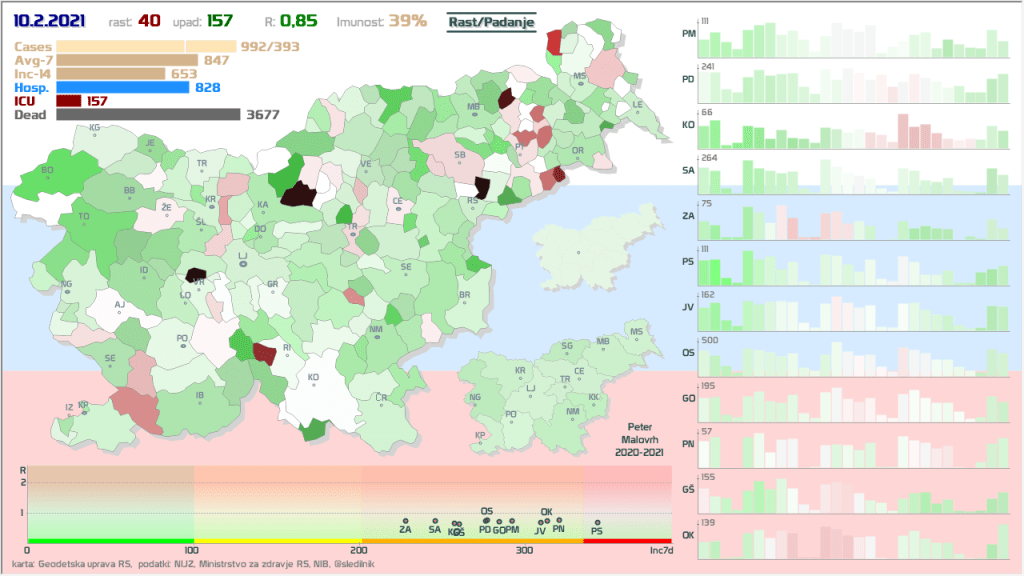Click the Rast/Padanje button
The width and height of the screenshot is (1024, 576).
(x=491, y=21)
